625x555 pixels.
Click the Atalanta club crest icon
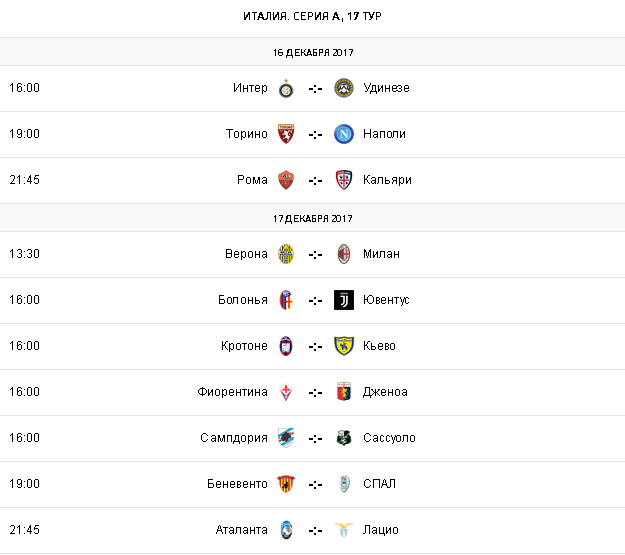click(x=286, y=530)
